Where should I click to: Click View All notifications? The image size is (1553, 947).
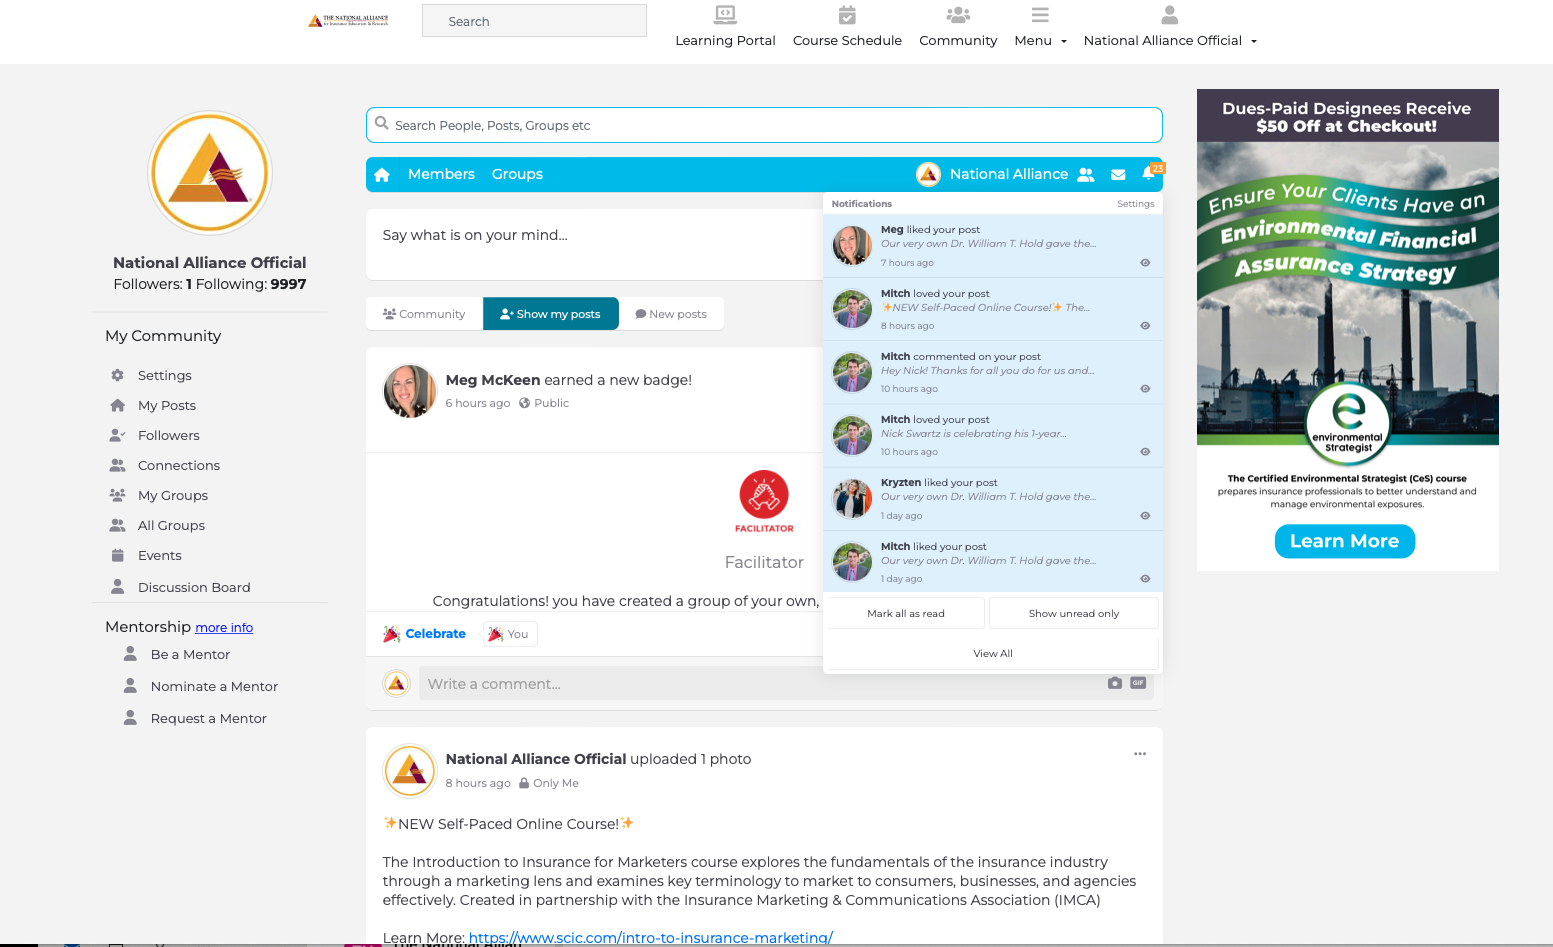[993, 654]
